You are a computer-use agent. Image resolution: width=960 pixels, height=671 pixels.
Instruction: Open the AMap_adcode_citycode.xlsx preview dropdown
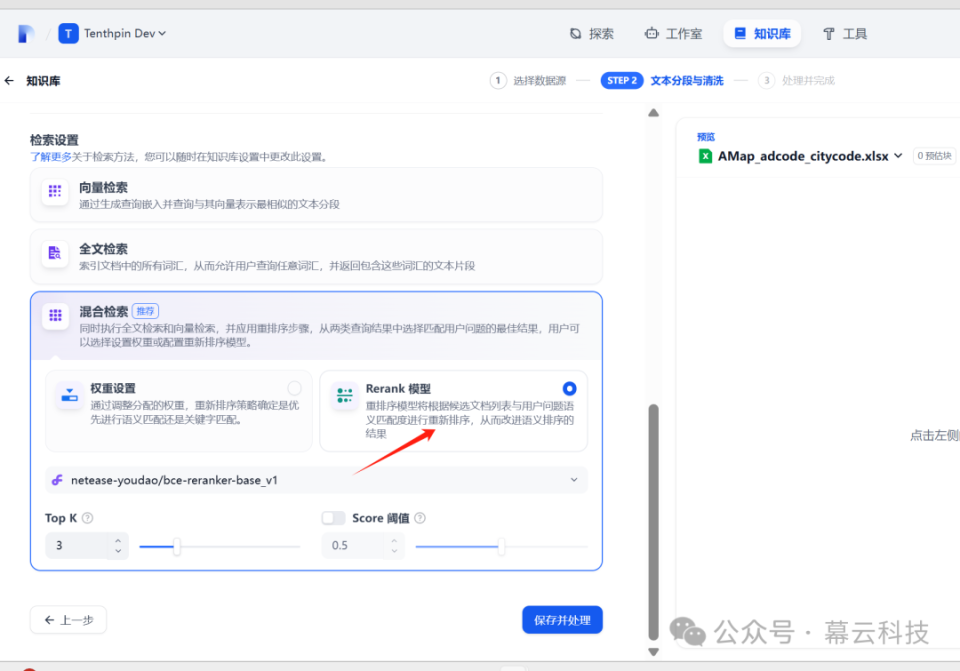897,155
